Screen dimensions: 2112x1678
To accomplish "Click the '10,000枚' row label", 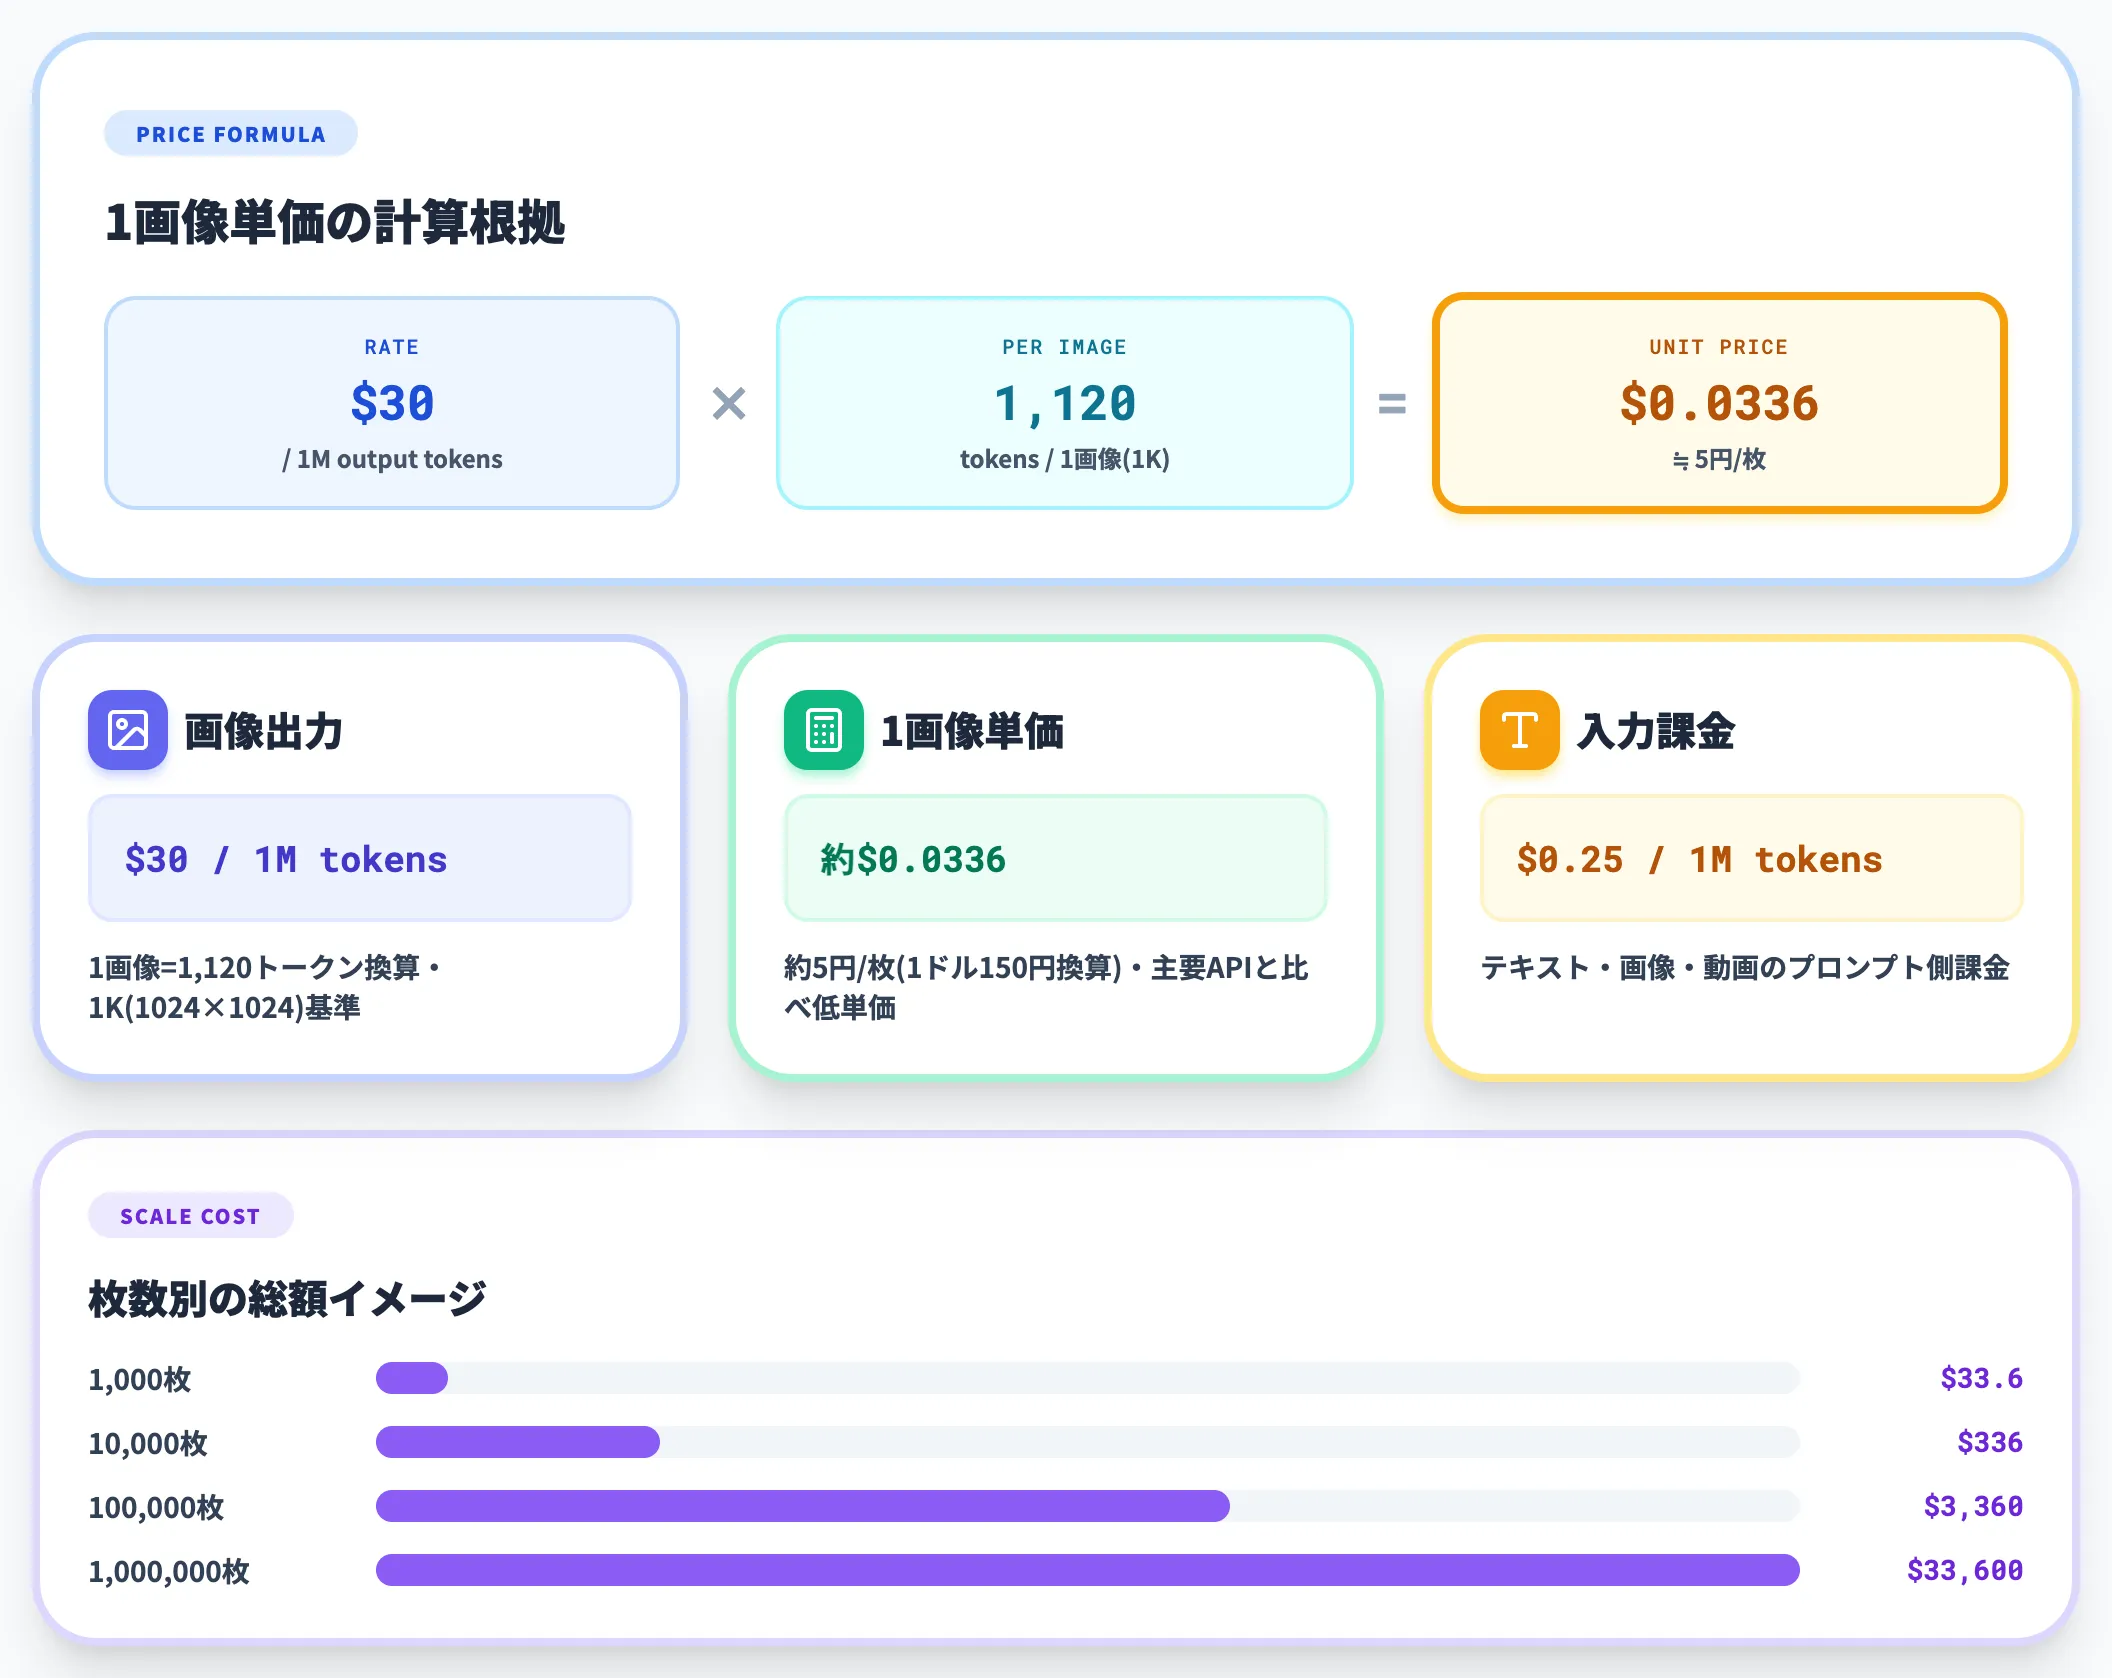I will (148, 1443).
